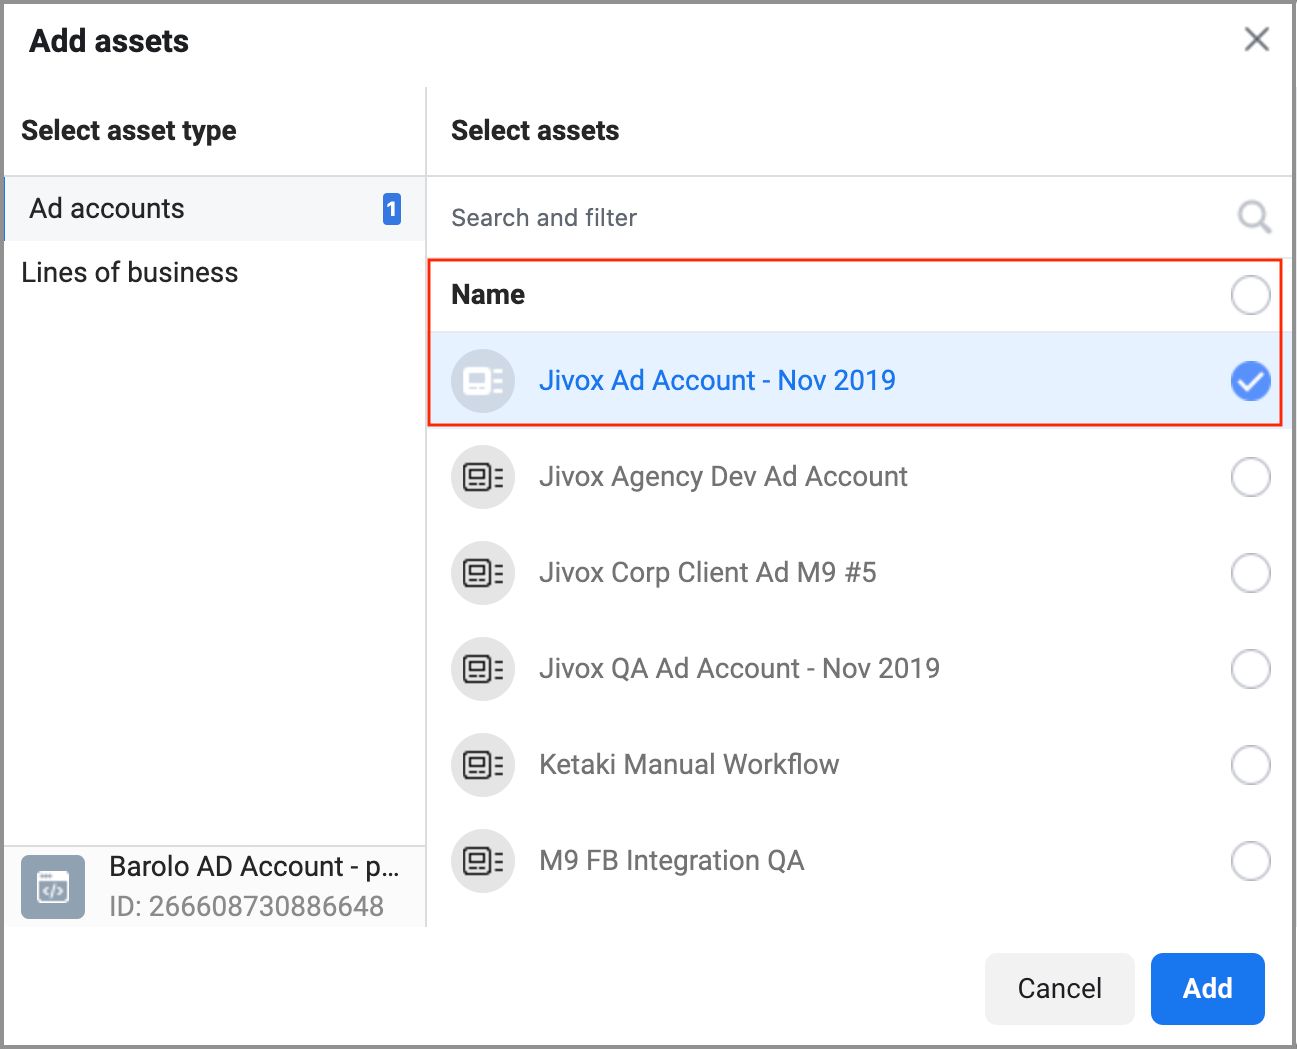Click the Barolo AD Account code icon
Screen dimensions: 1297x1049
tap(53, 886)
